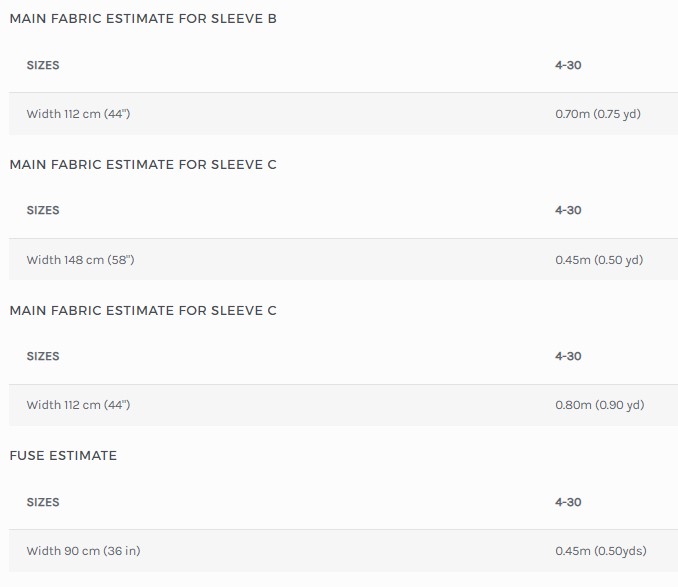Viewport: 678px width, 587px height.
Task: Select the Width 148 cm (58") row label
Action: (x=80, y=260)
